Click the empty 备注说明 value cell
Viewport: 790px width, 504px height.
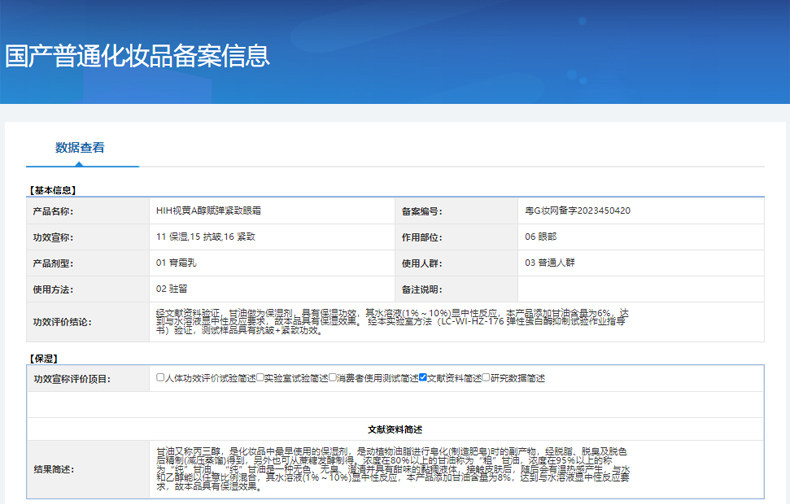[x=640, y=289]
